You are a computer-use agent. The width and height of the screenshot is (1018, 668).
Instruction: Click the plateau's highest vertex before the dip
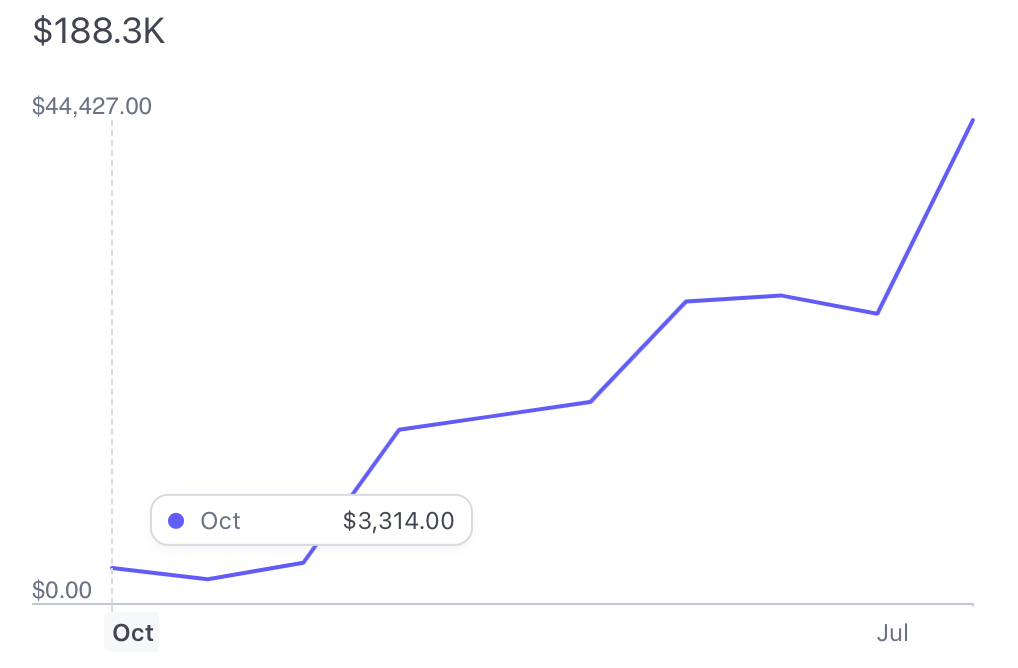(x=781, y=295)
